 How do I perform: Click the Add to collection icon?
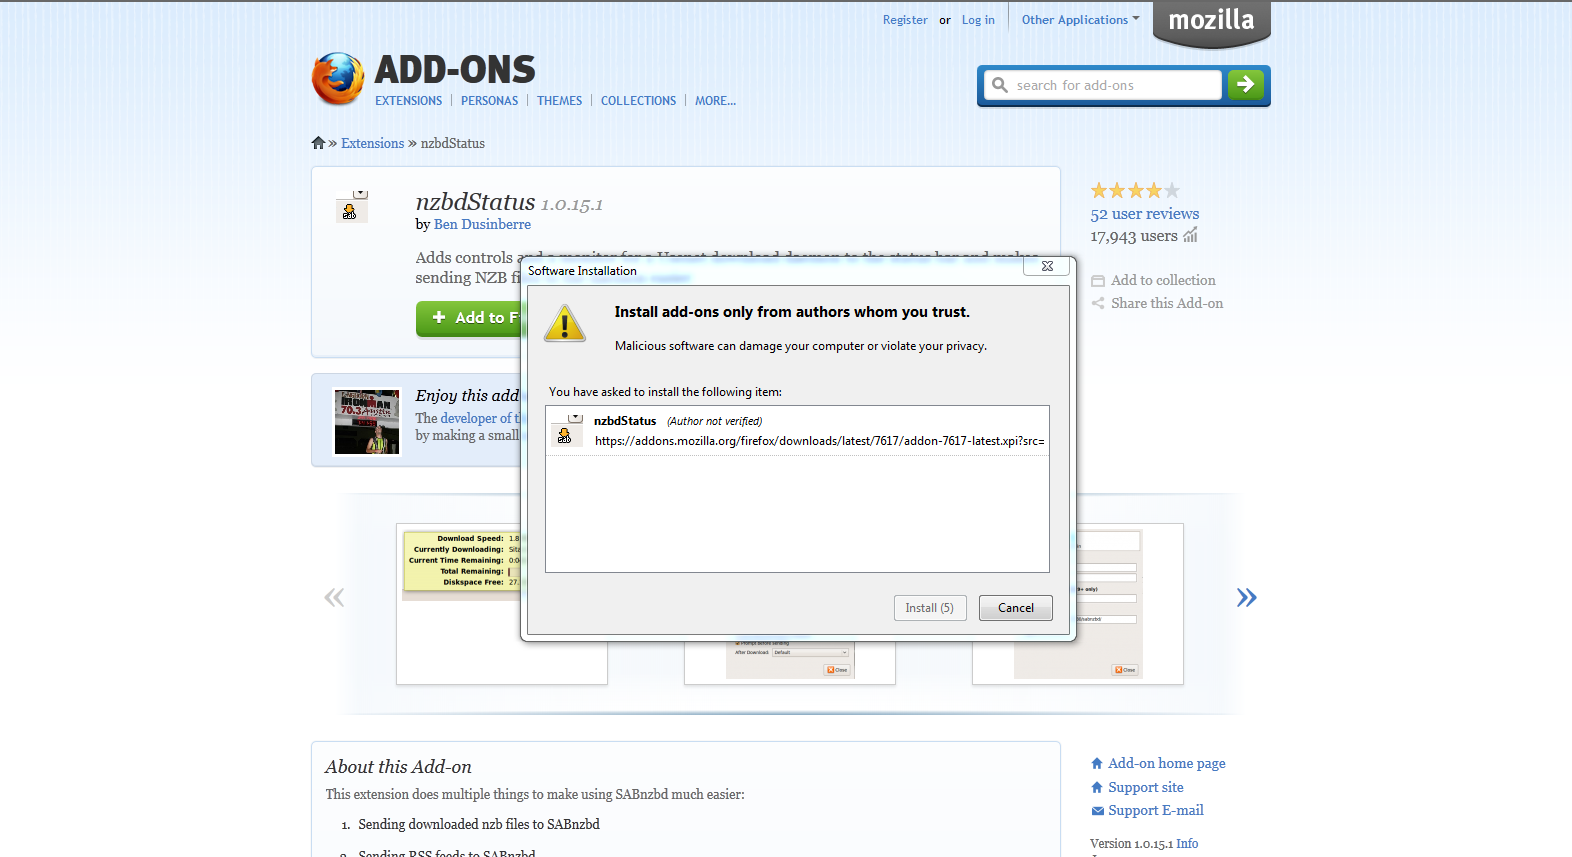(x=1098, y=281)
